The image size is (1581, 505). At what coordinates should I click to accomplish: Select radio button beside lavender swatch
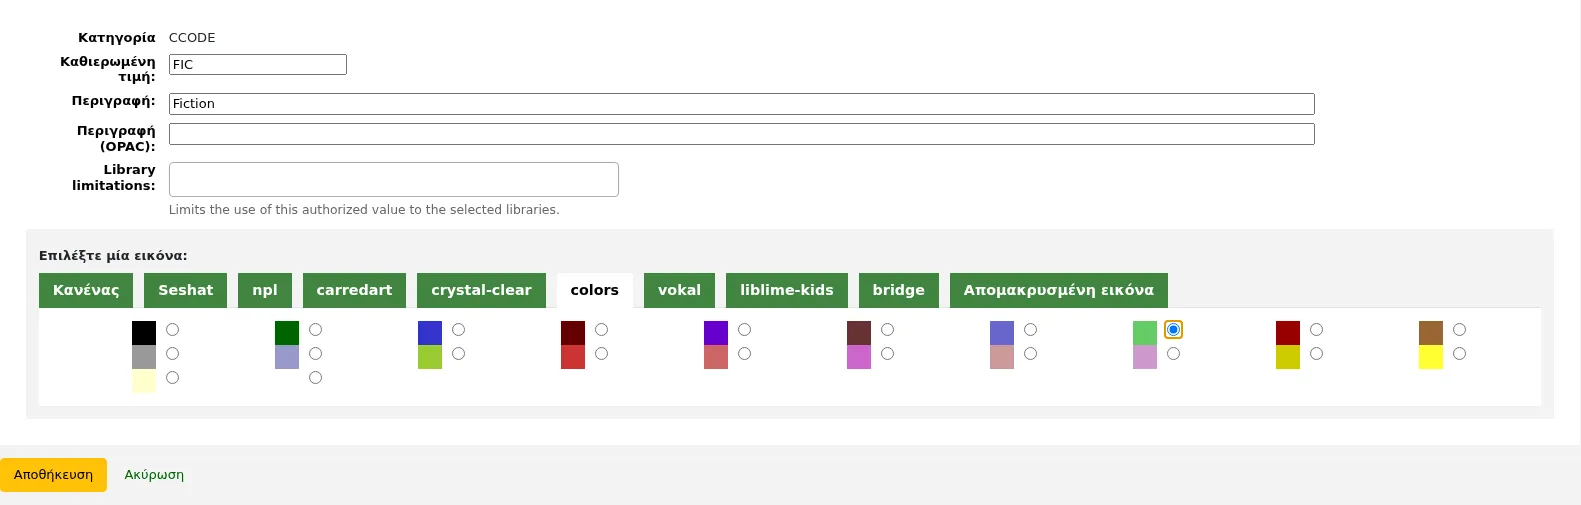[316, 354]
